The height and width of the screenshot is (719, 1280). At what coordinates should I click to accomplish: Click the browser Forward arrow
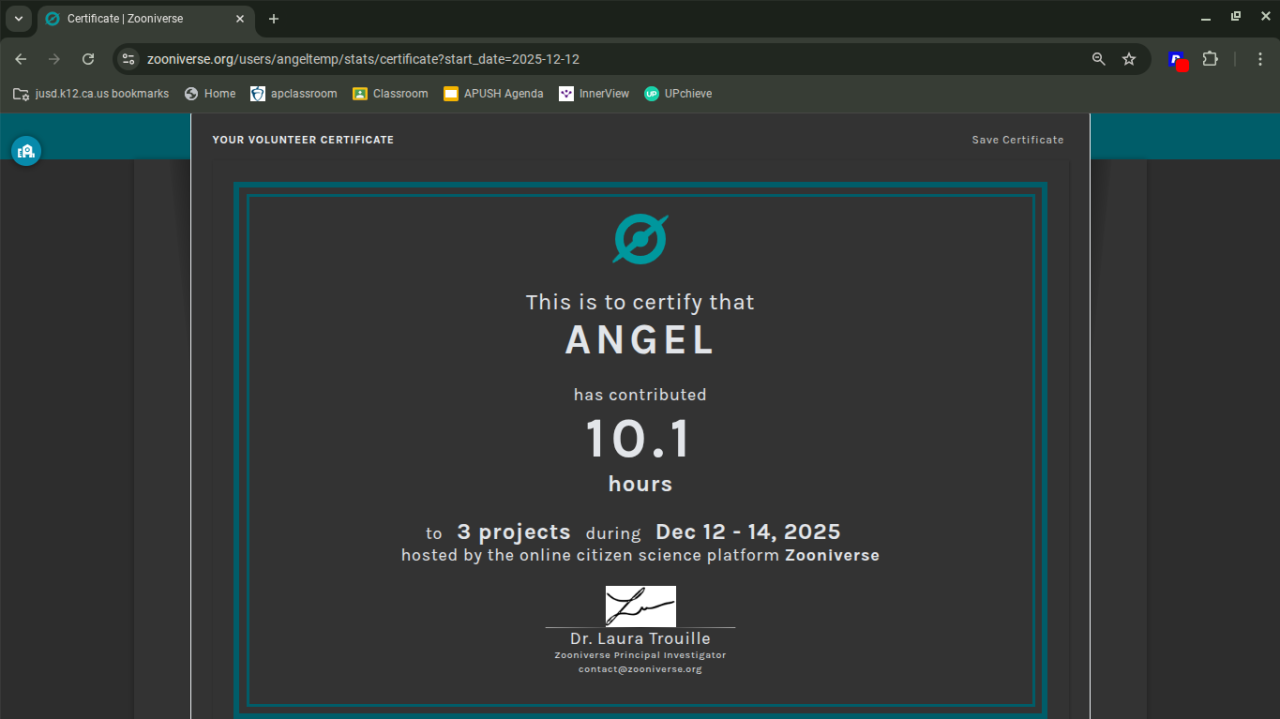coord(54,59)
